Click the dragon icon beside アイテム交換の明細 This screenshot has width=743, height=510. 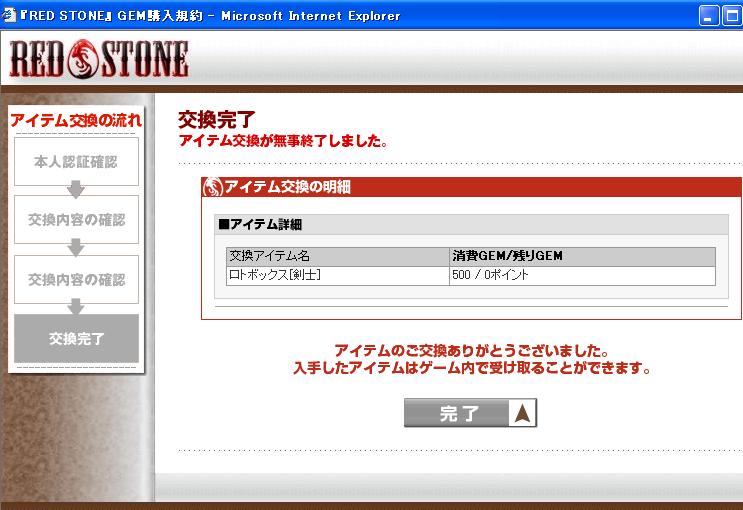[213, 187]
